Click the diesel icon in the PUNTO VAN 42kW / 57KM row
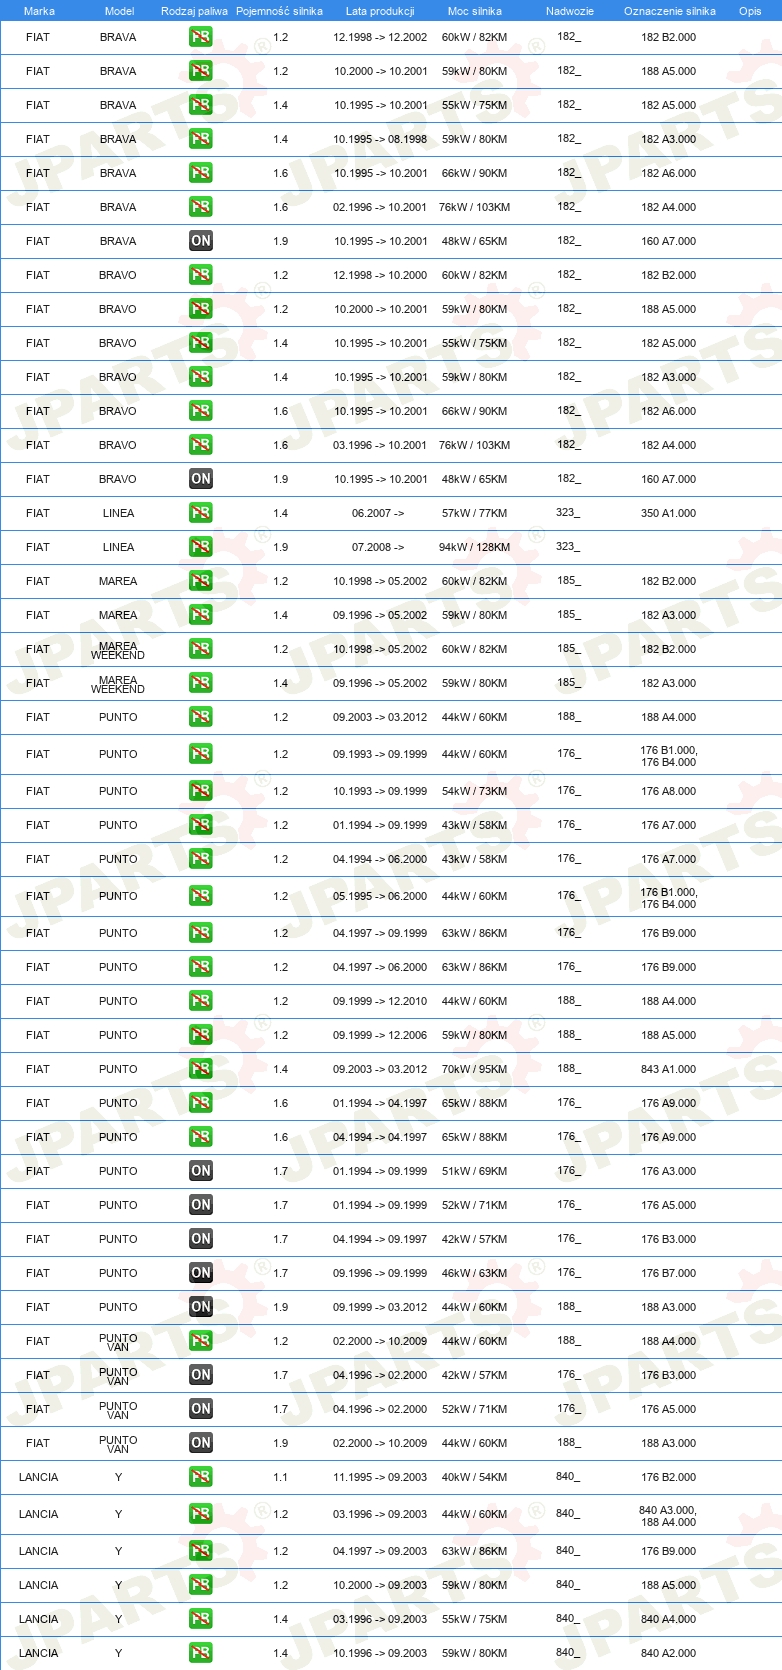The image size is (782, 1670). 201,1375
